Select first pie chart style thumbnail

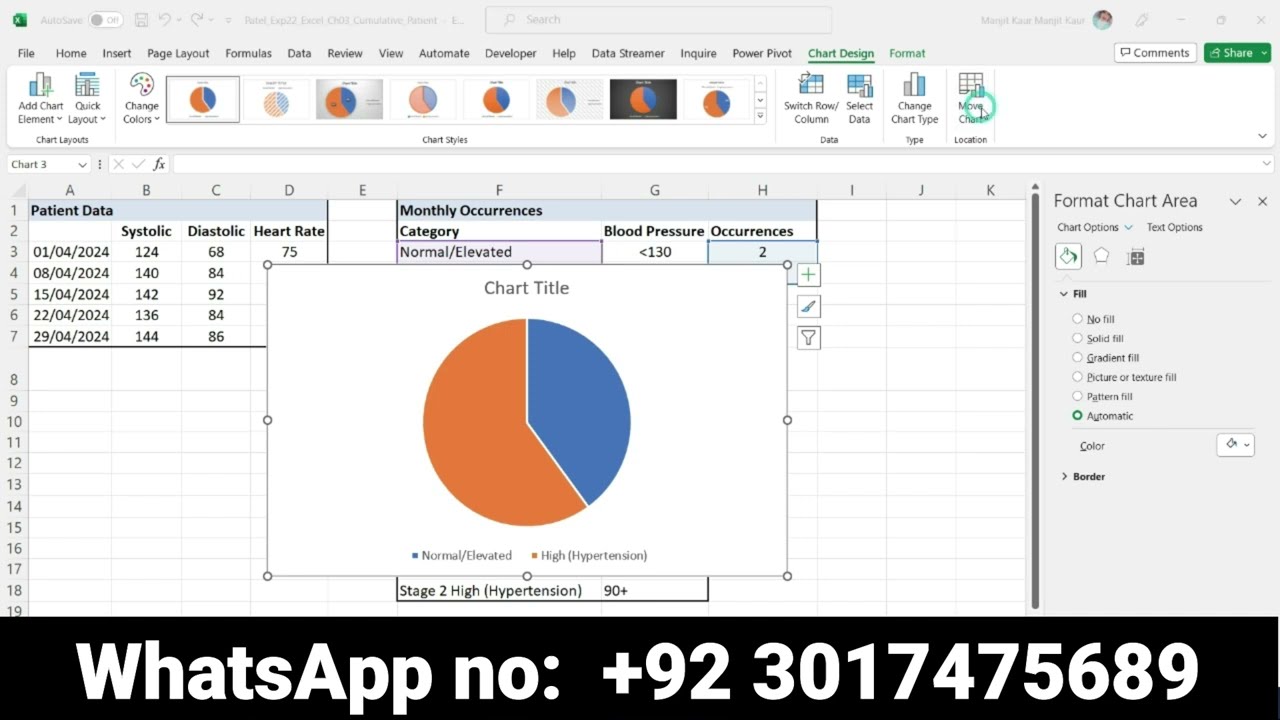tap(202, 100)
